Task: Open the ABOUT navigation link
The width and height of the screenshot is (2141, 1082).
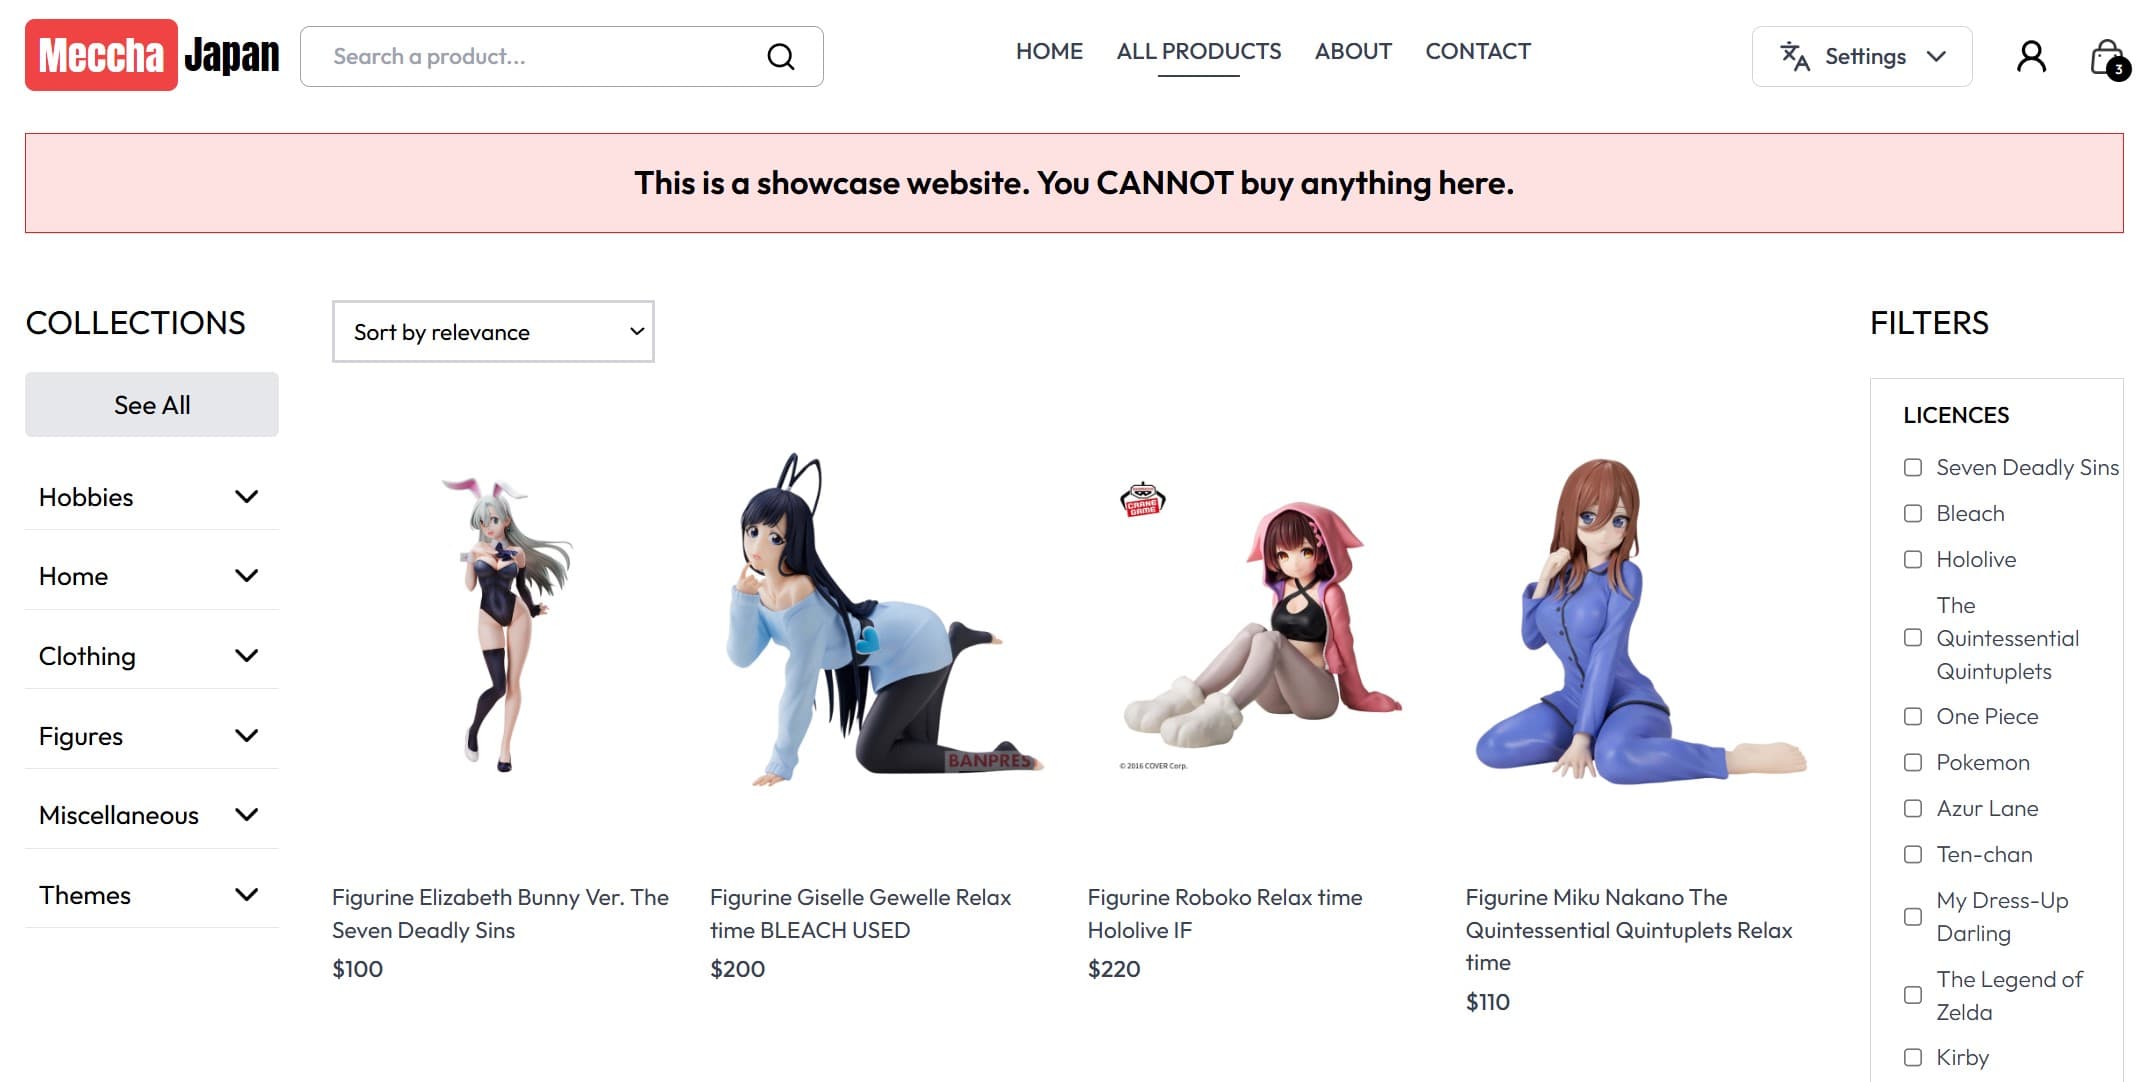Action: [x=1352, y=51]
